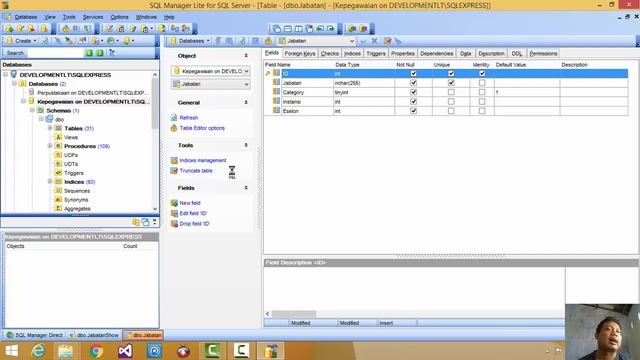The image size is (640, 360).
Task: Open Internet Explorer from taskbar
Action: click(38, 351)
